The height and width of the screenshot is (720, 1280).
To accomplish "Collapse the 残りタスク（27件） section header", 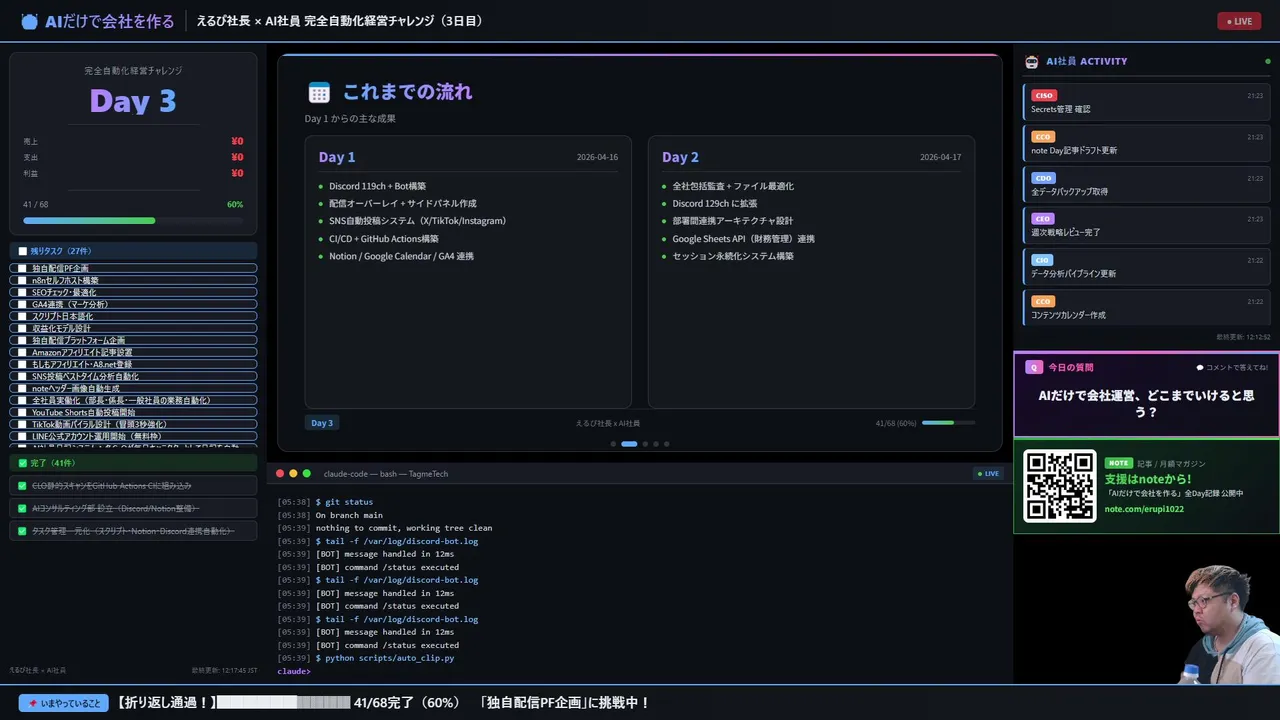I will (133, 251).
